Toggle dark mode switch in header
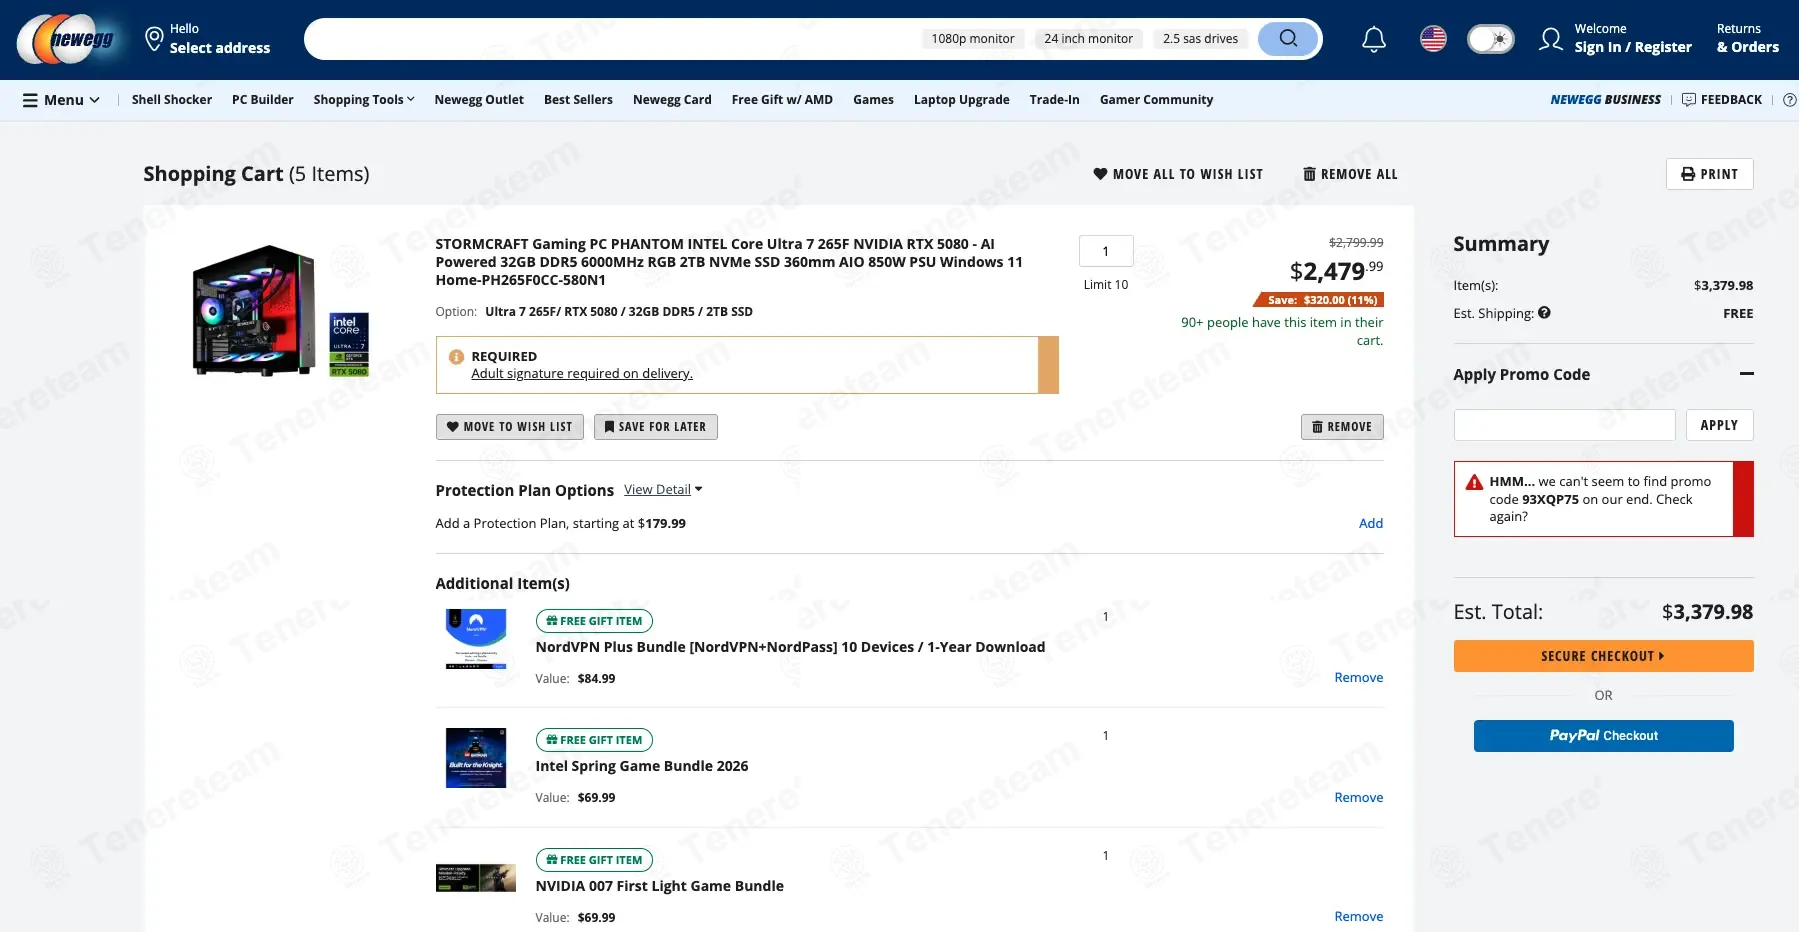Viewport: 1799px width, 932px height. (1490, 39)
